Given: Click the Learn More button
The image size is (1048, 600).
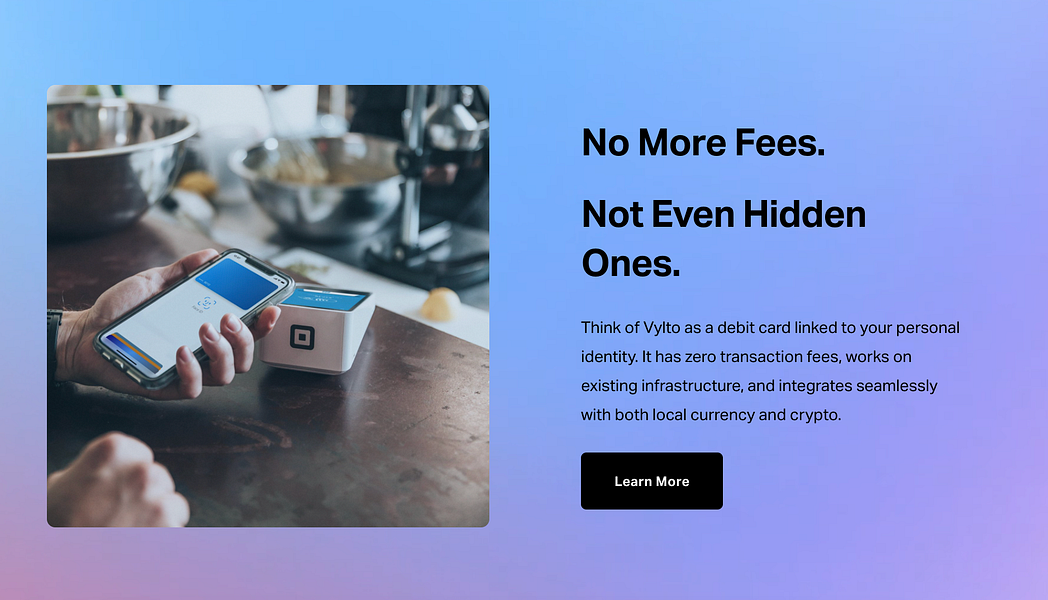Looking at the screenshot, I should 652,481.
